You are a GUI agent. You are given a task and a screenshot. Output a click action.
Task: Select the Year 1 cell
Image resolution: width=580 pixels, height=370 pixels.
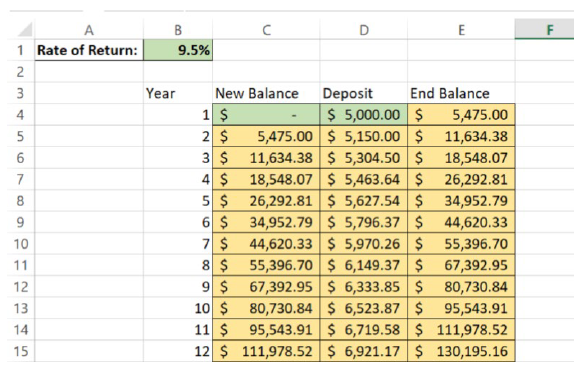pos(178,115)
